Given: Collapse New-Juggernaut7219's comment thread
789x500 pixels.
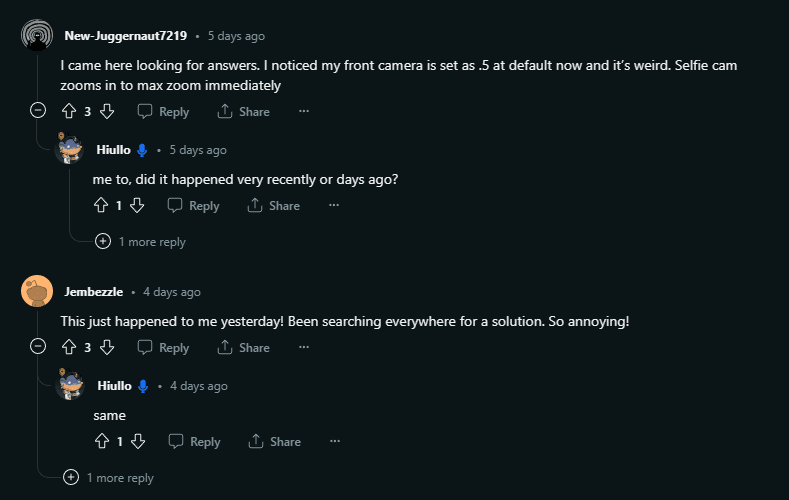Looking at the screenshot, I should click(x=38, y=111).
